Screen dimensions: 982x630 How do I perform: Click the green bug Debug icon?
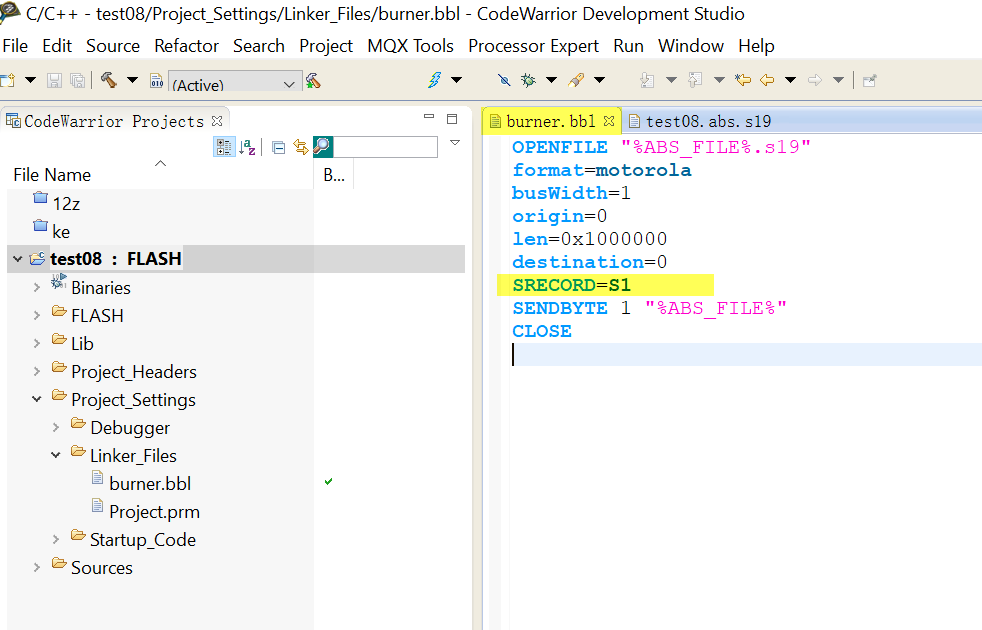528,80
